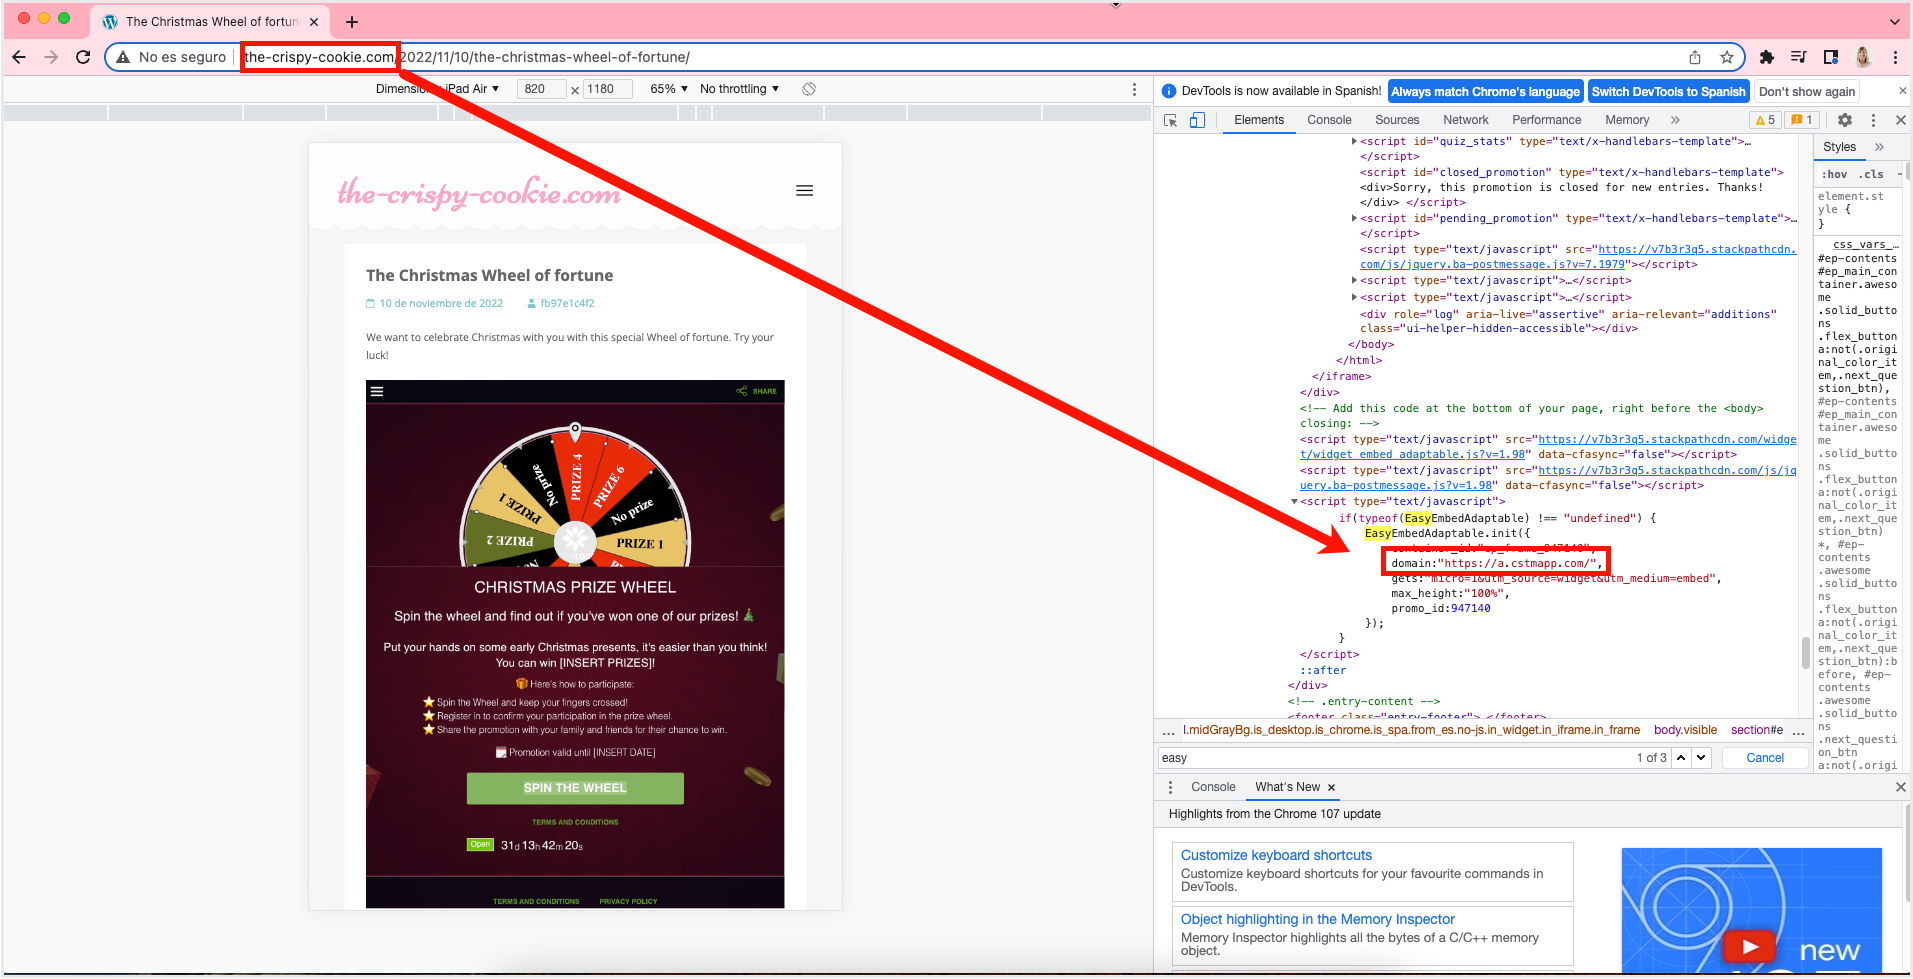
Task: Reload the page with the refresh icon
Action: (x=83, y=57)
